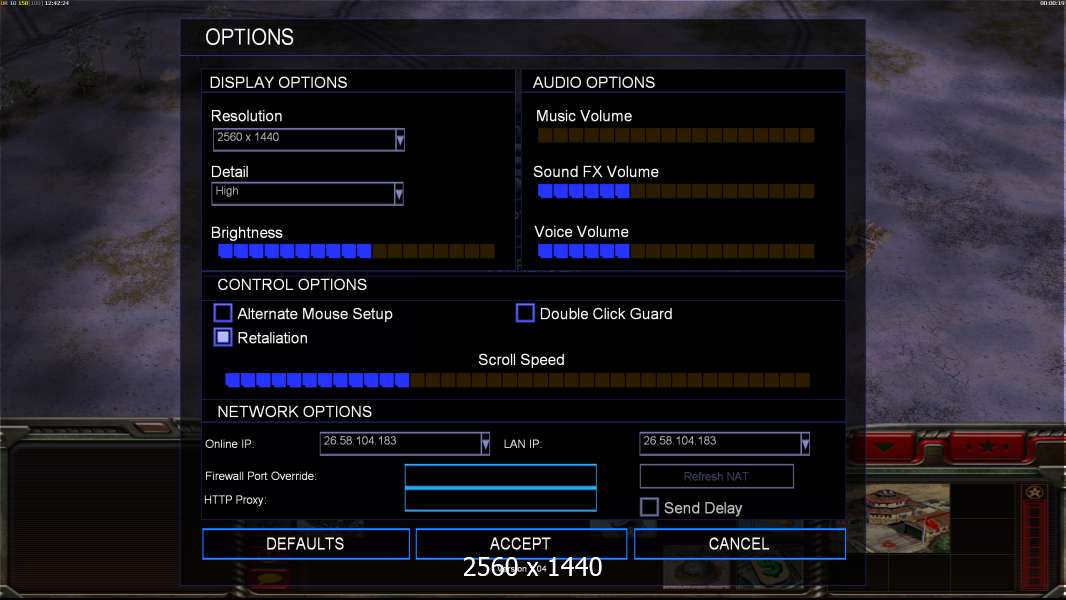Change the Scroll Speed slider

point(517,380)
